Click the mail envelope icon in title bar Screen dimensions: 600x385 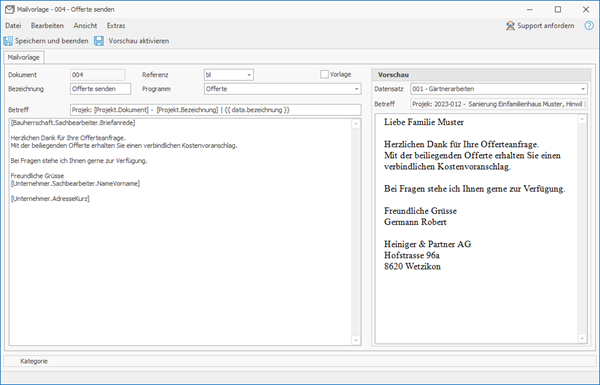[x=10, y=10]
